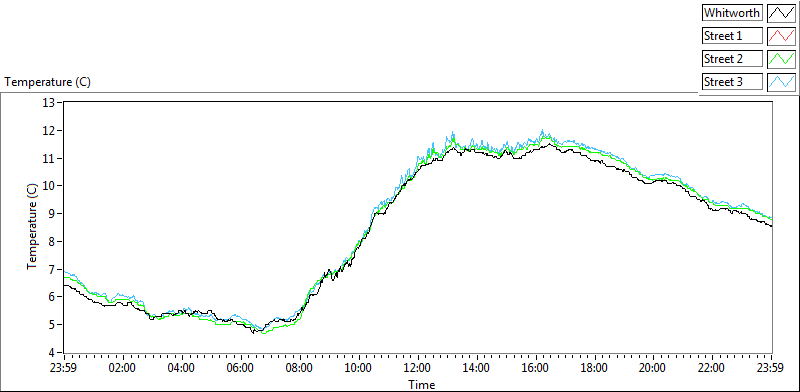Click the Street 2 green plot line icon
Viewport: 800px width, 392px height.
coord(781,59)
